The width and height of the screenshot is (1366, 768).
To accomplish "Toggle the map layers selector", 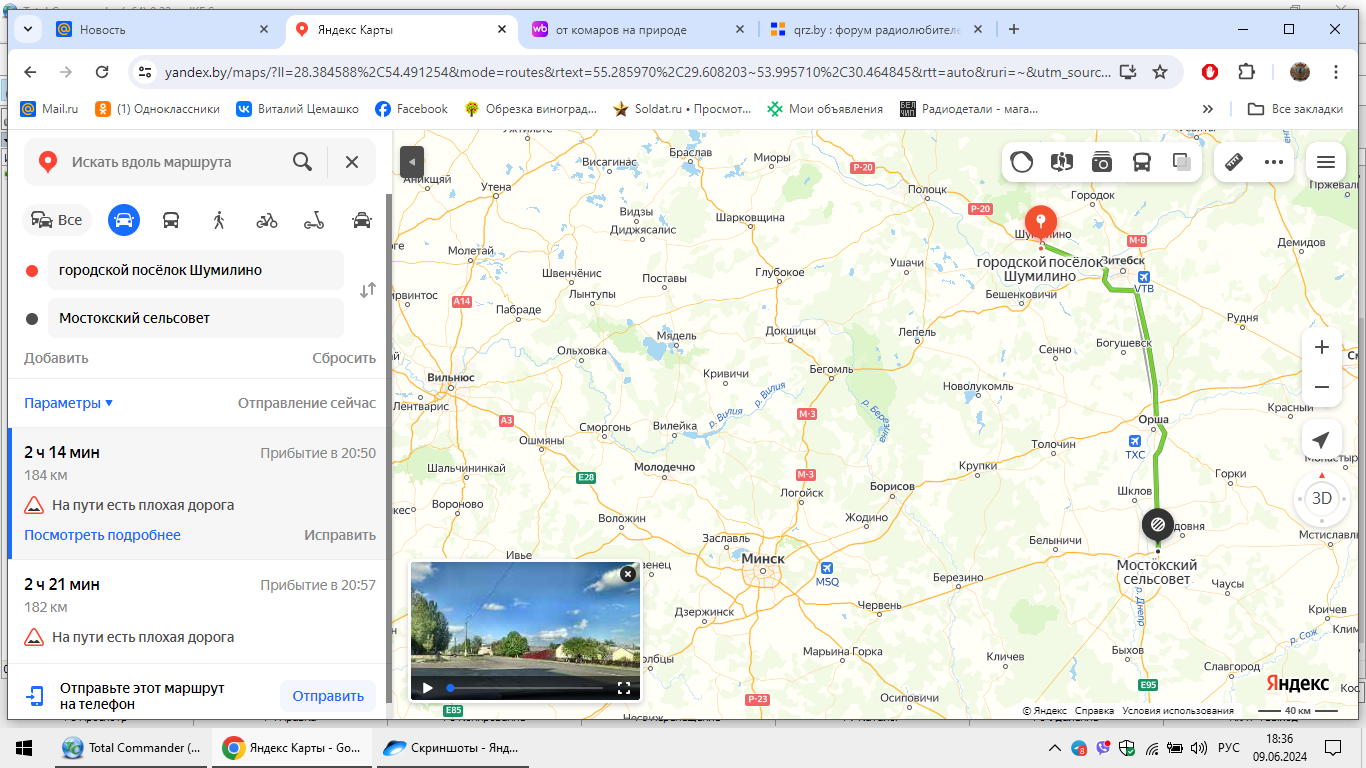I will coord(1181,162).
